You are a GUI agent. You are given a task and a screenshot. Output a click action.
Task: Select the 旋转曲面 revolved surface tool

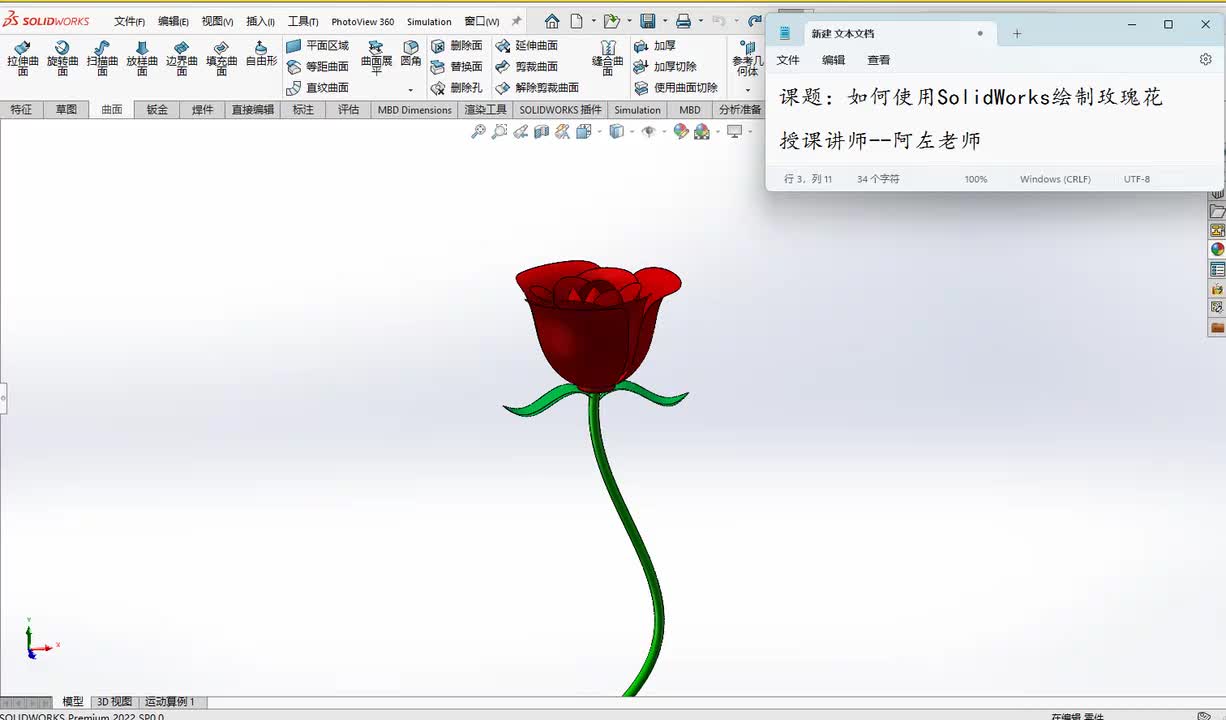click(62, 58)
